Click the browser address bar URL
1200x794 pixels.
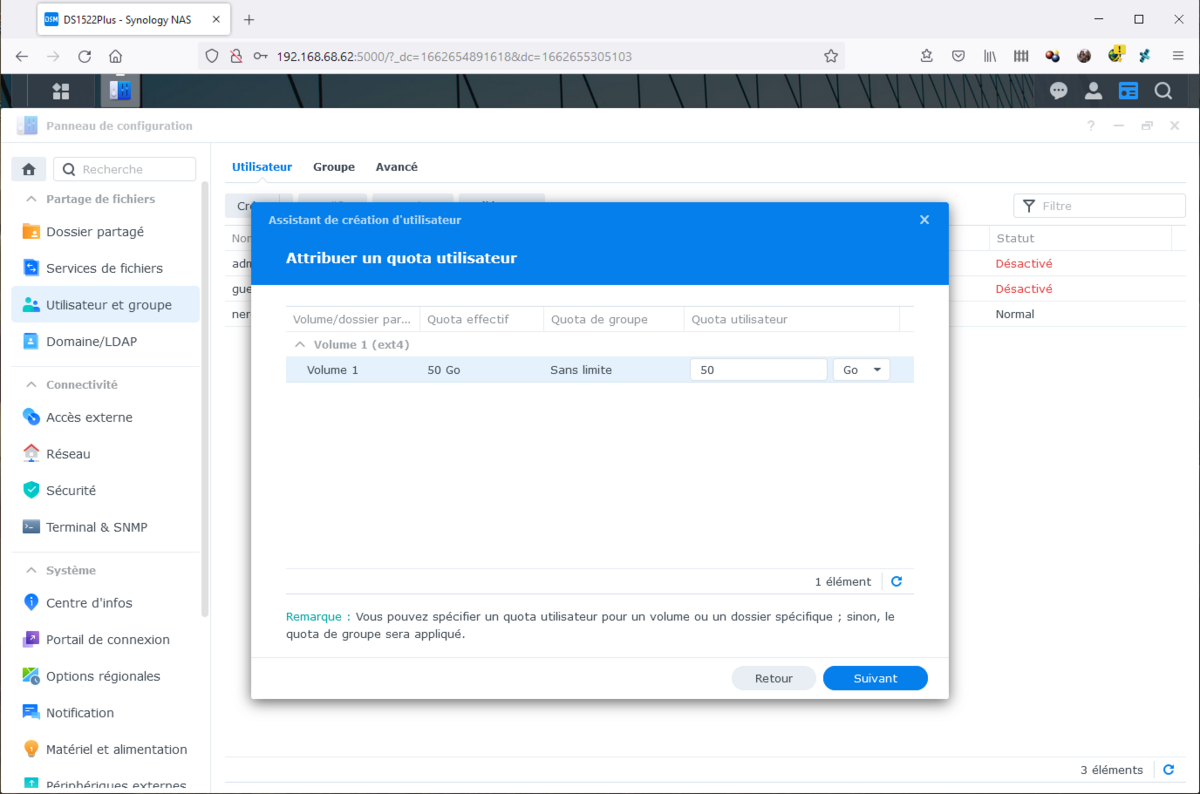click(x=454, y=56)
